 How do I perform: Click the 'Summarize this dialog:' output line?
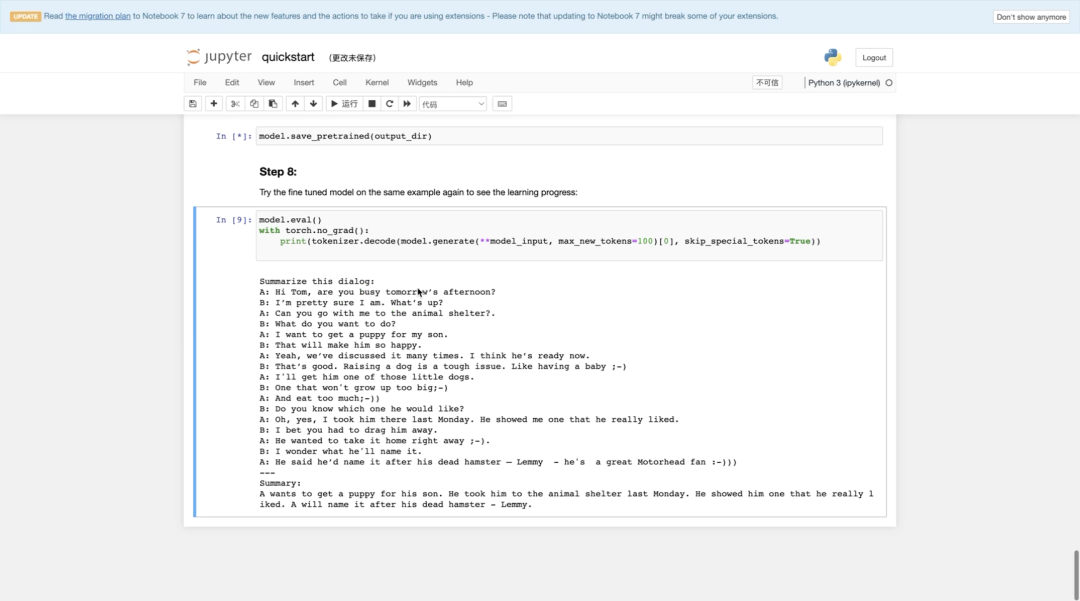317,282
